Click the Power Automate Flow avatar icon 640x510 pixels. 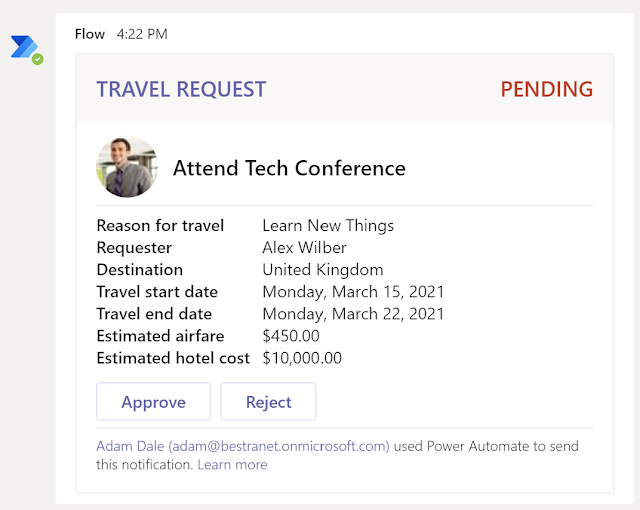26,49
